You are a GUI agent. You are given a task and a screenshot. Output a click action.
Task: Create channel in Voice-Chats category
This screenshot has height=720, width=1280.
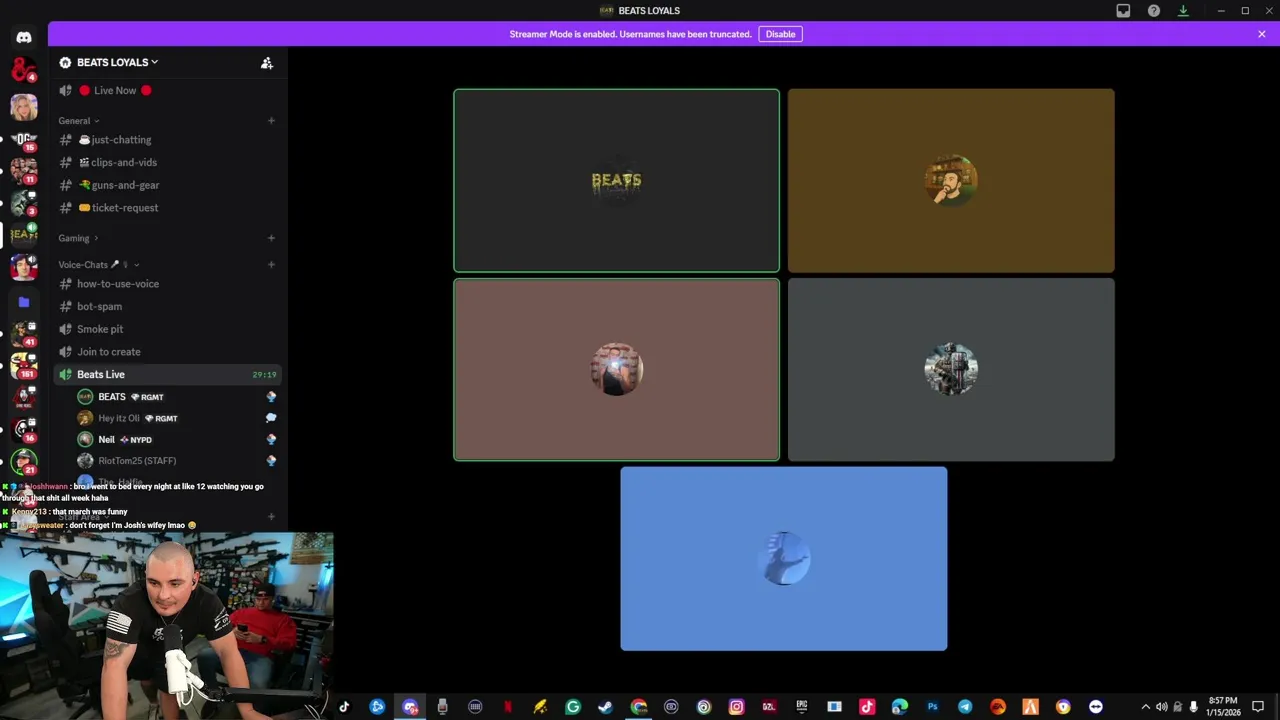coord(271,265)
